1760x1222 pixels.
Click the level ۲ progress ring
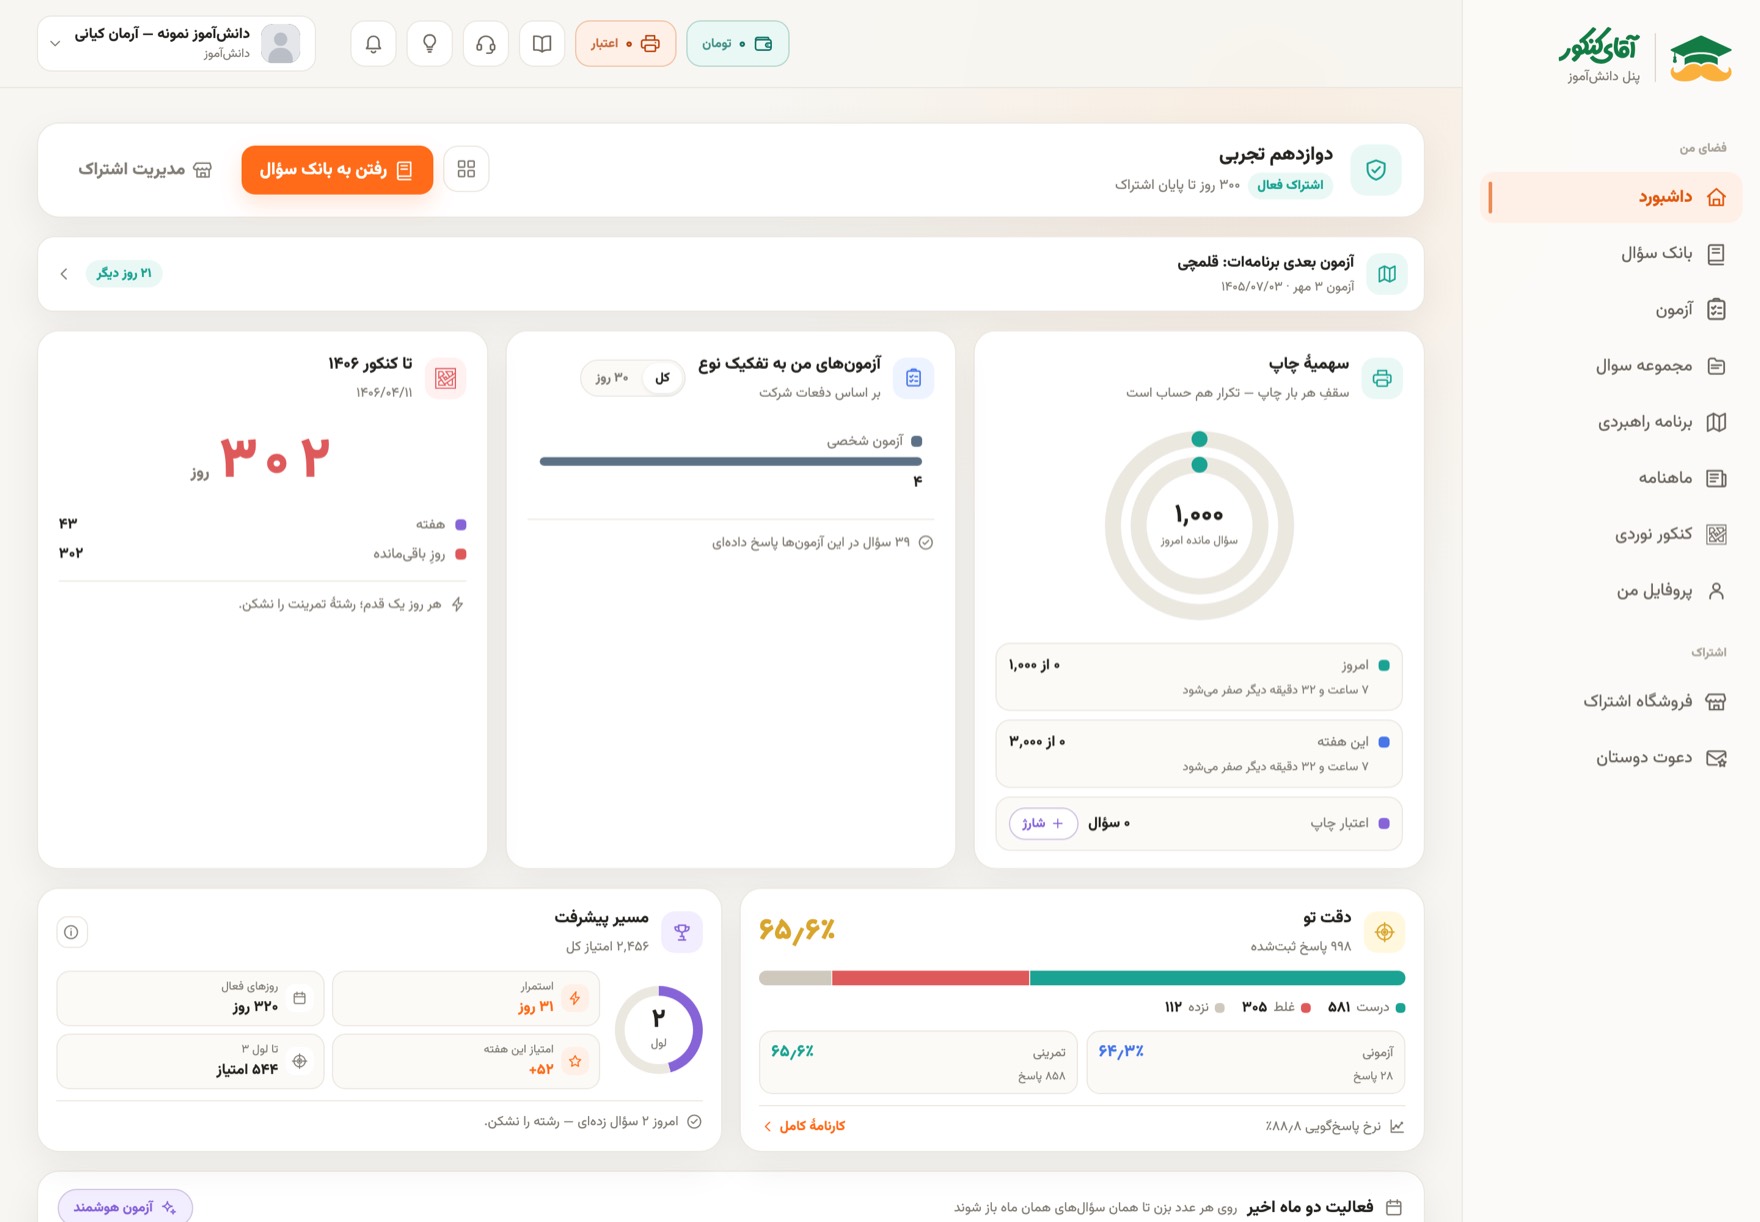point(658,1030)
